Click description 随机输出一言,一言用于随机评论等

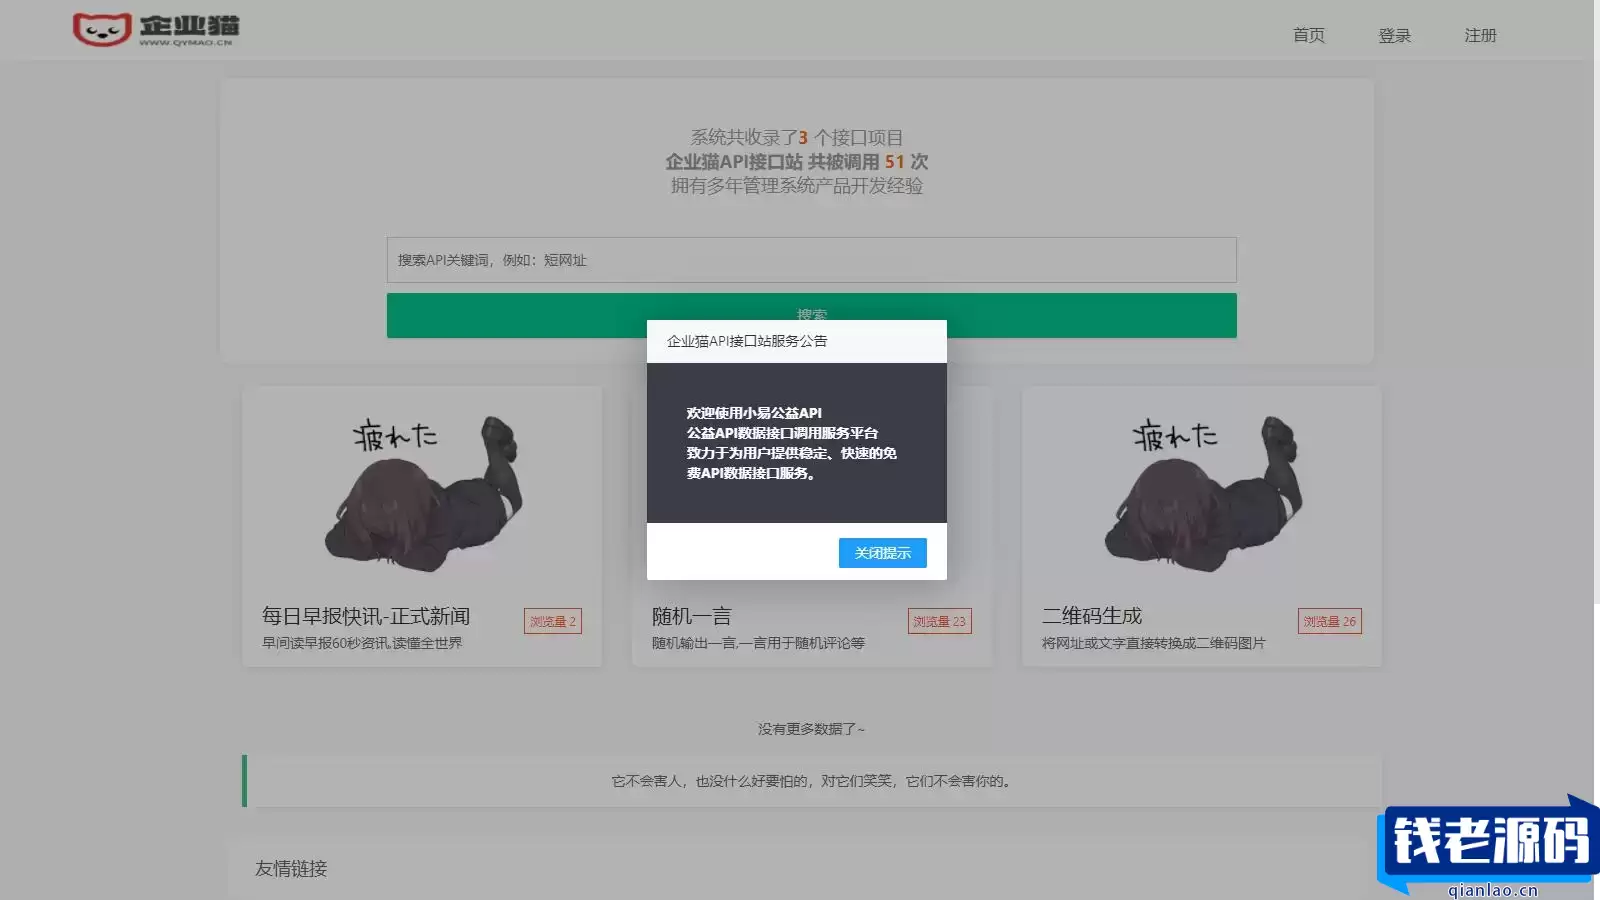point(758,643)
